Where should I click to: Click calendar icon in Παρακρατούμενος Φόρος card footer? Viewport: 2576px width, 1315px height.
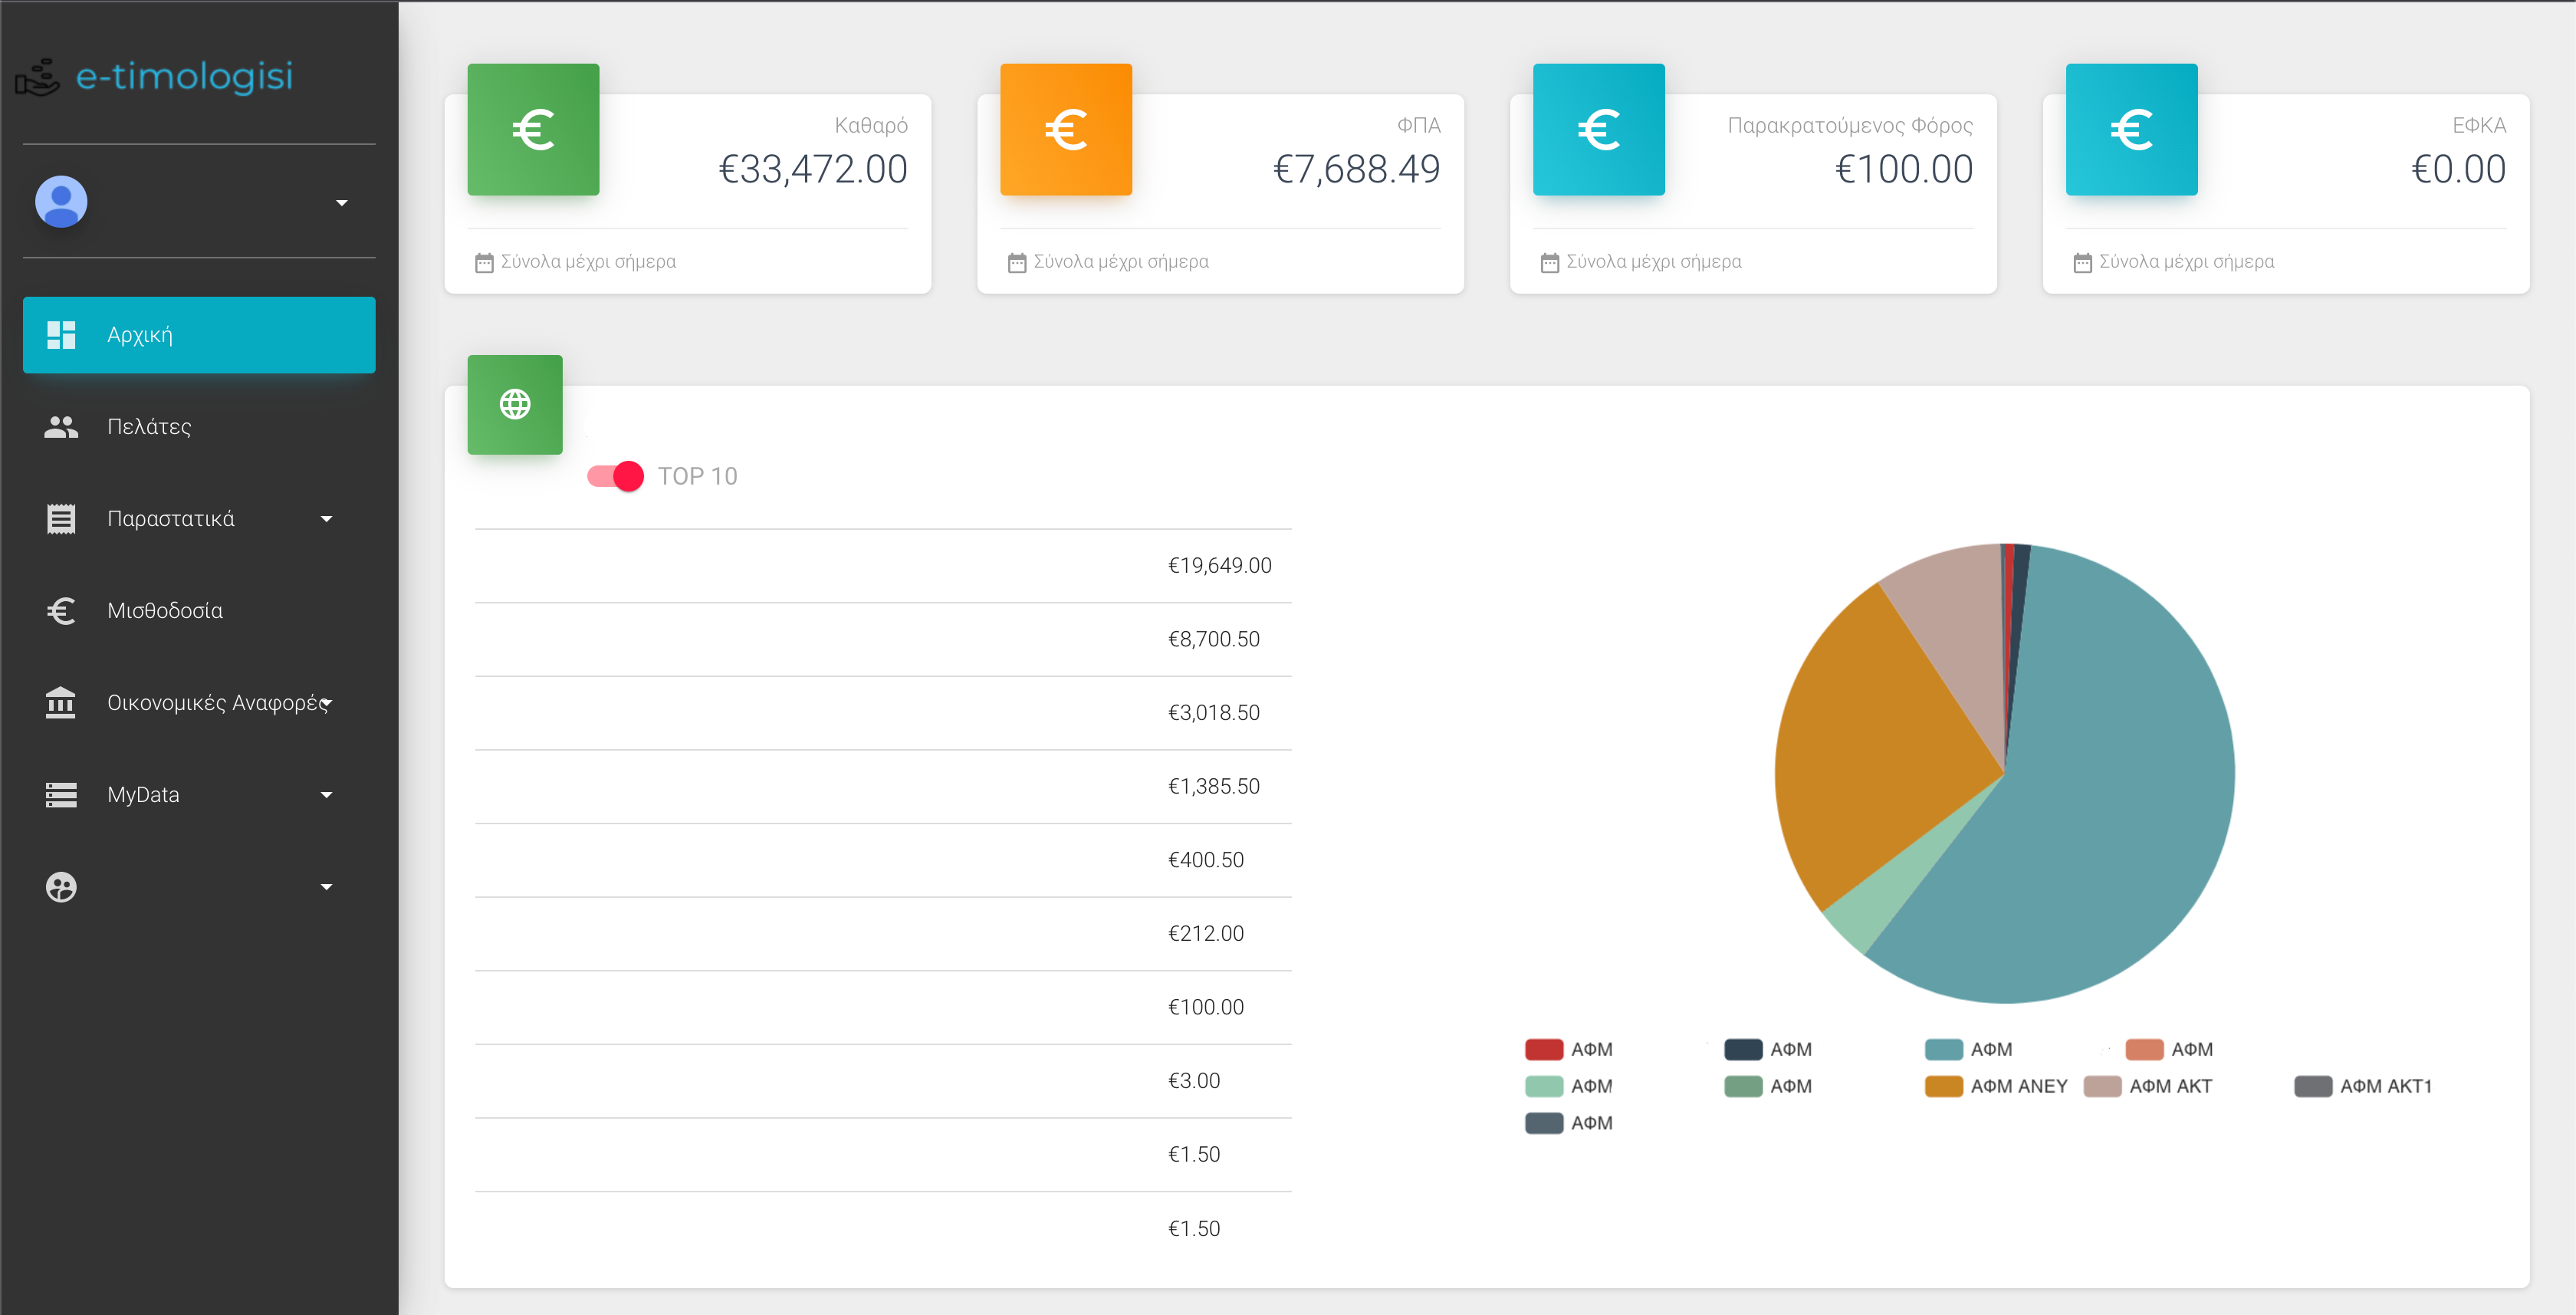click(1550, 263)
